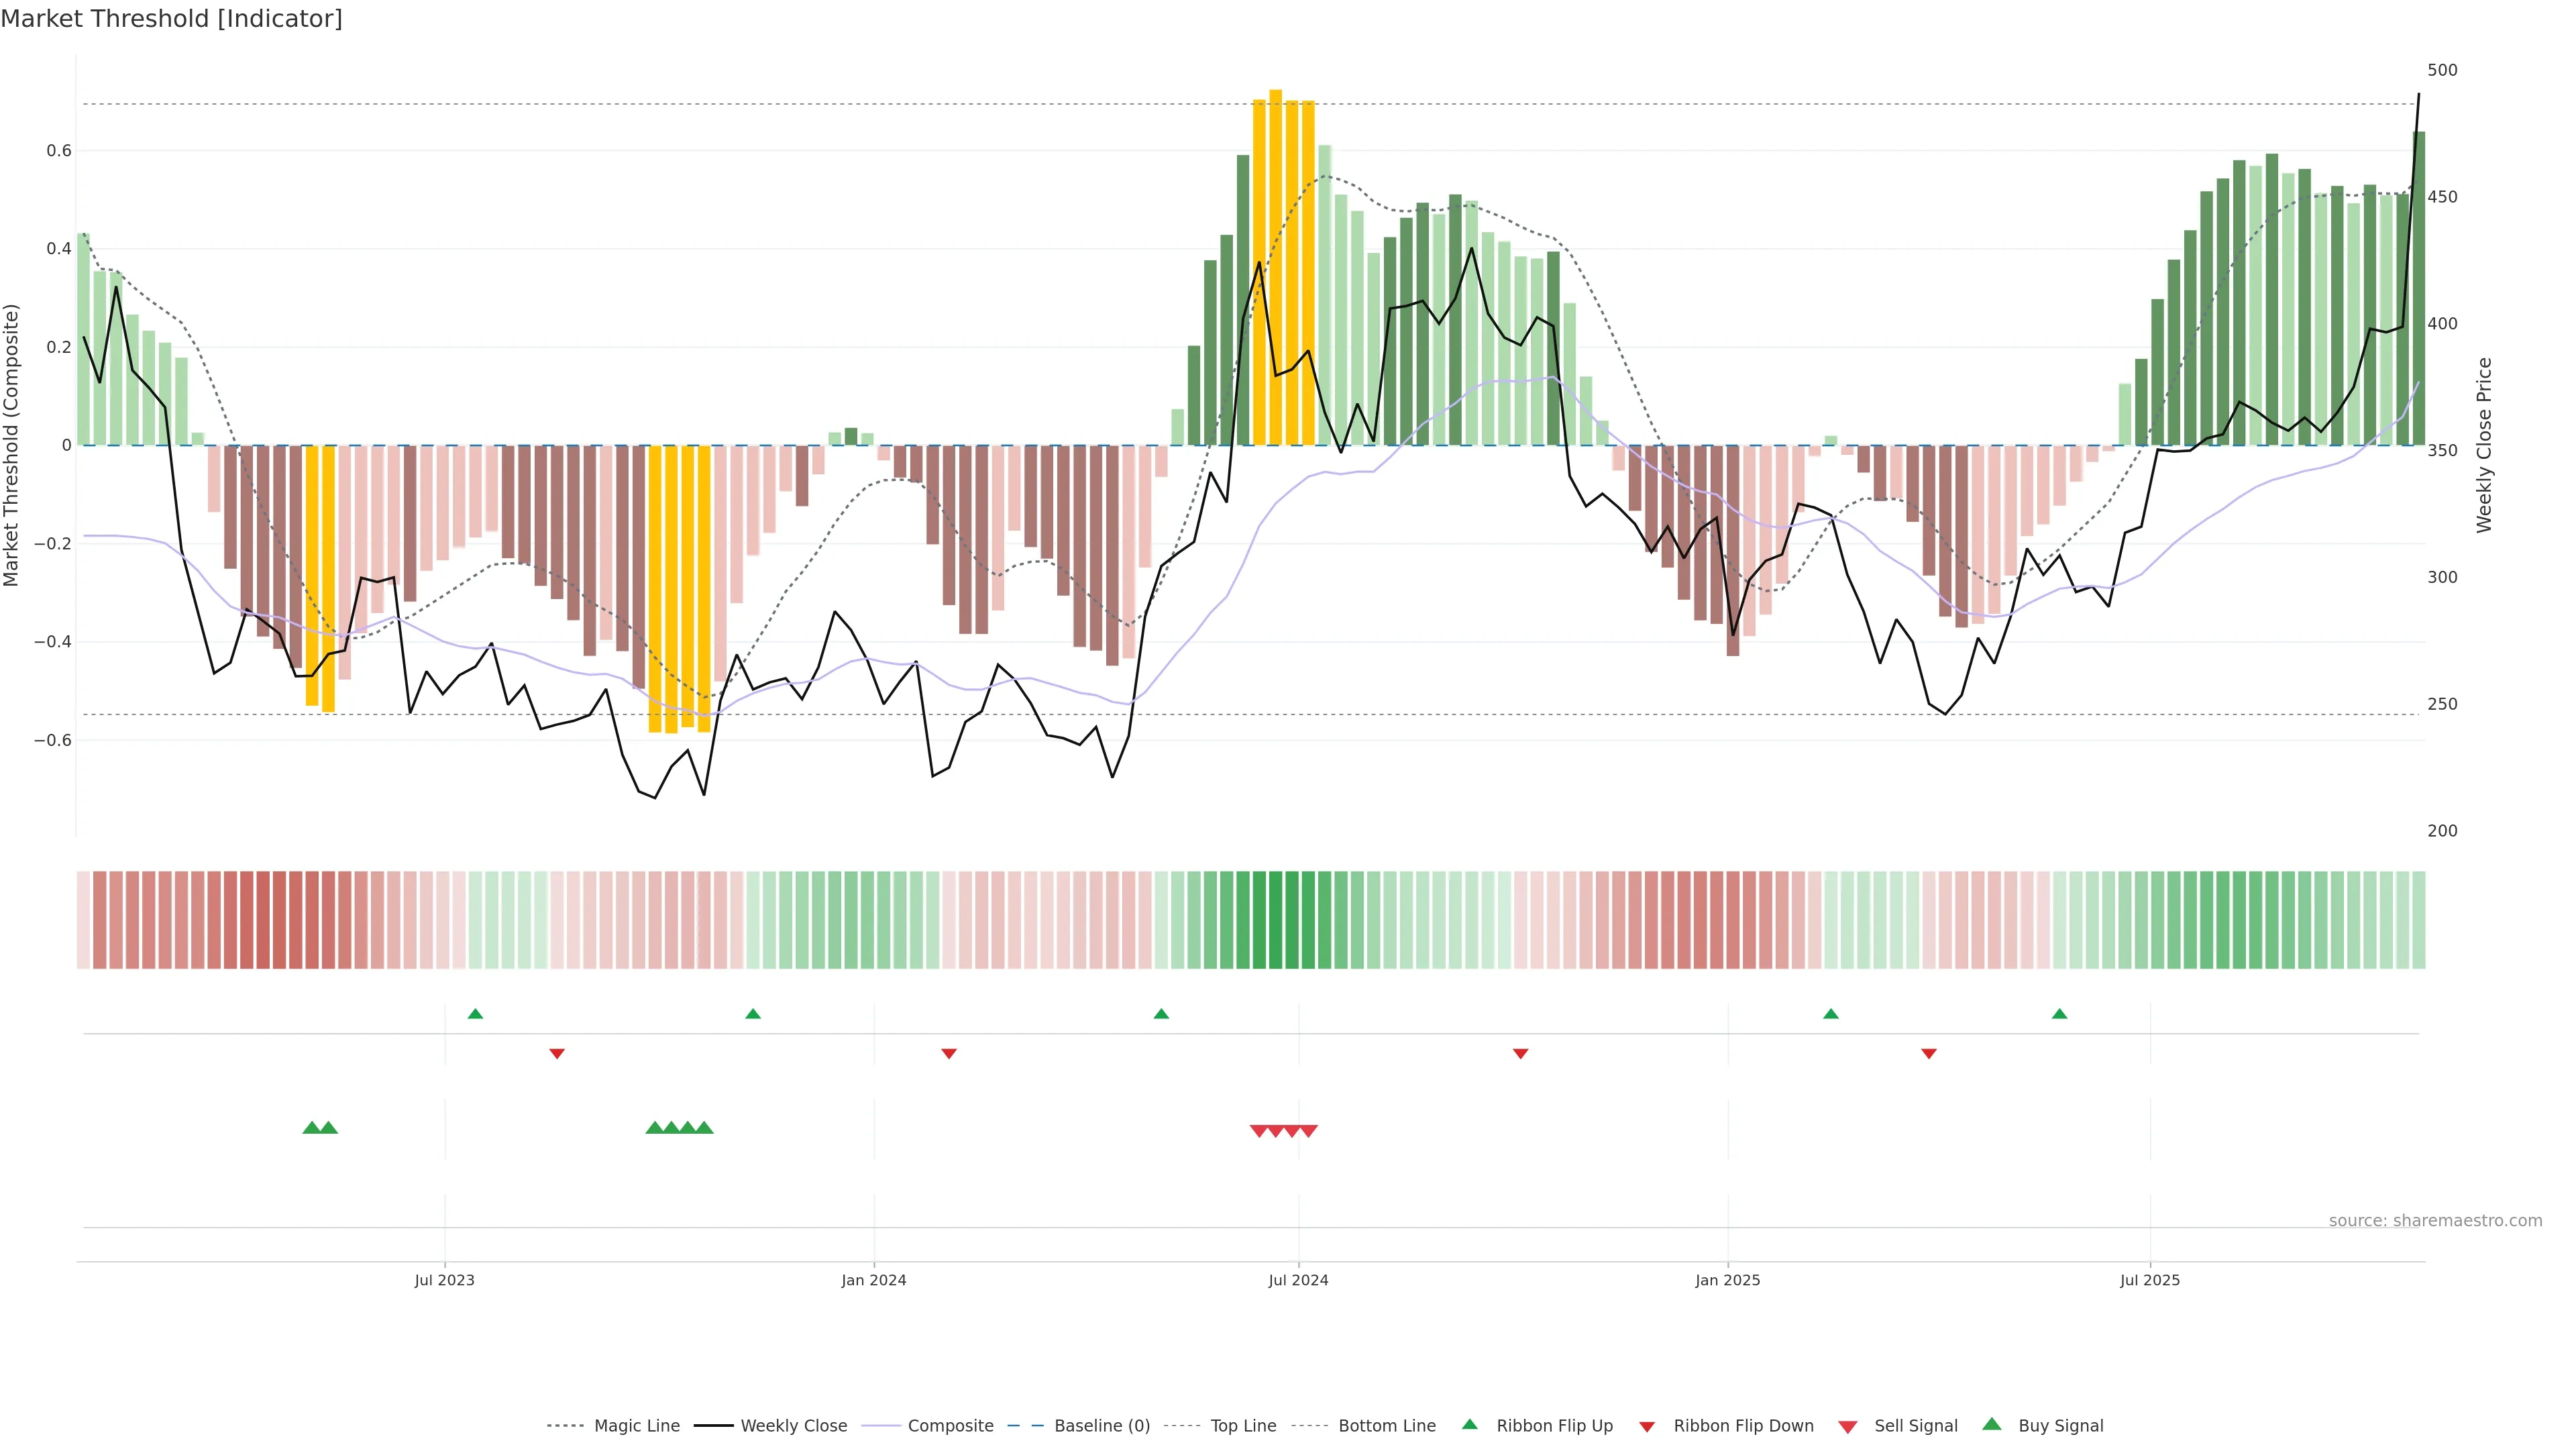Image resolution: width=2576 pixels, height=1449 pixels.
Task: Hide the Top Line legend entry
Action: [1243, 1426]
